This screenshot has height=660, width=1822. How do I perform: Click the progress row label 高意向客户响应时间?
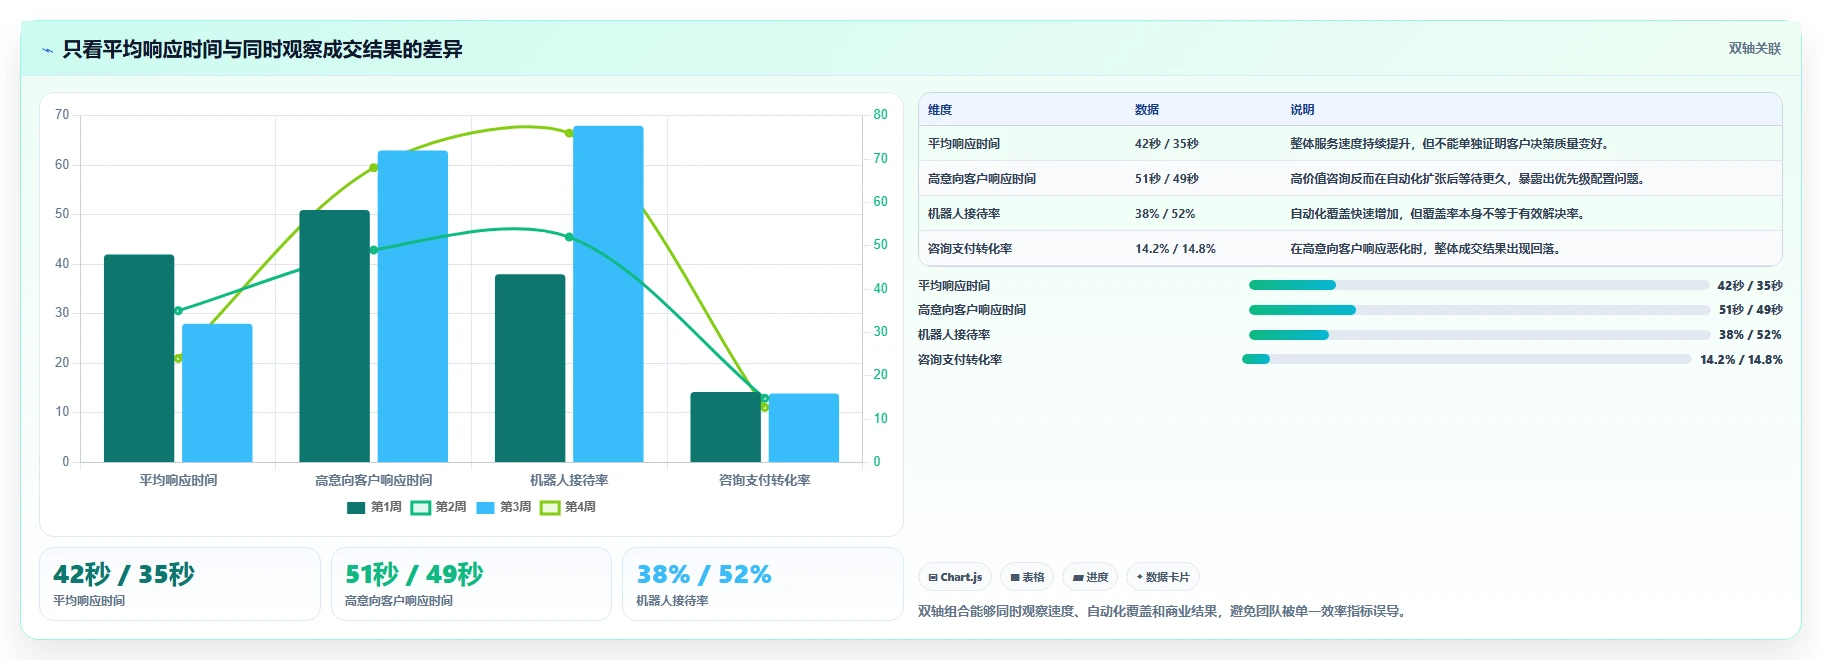click(972, 310)
